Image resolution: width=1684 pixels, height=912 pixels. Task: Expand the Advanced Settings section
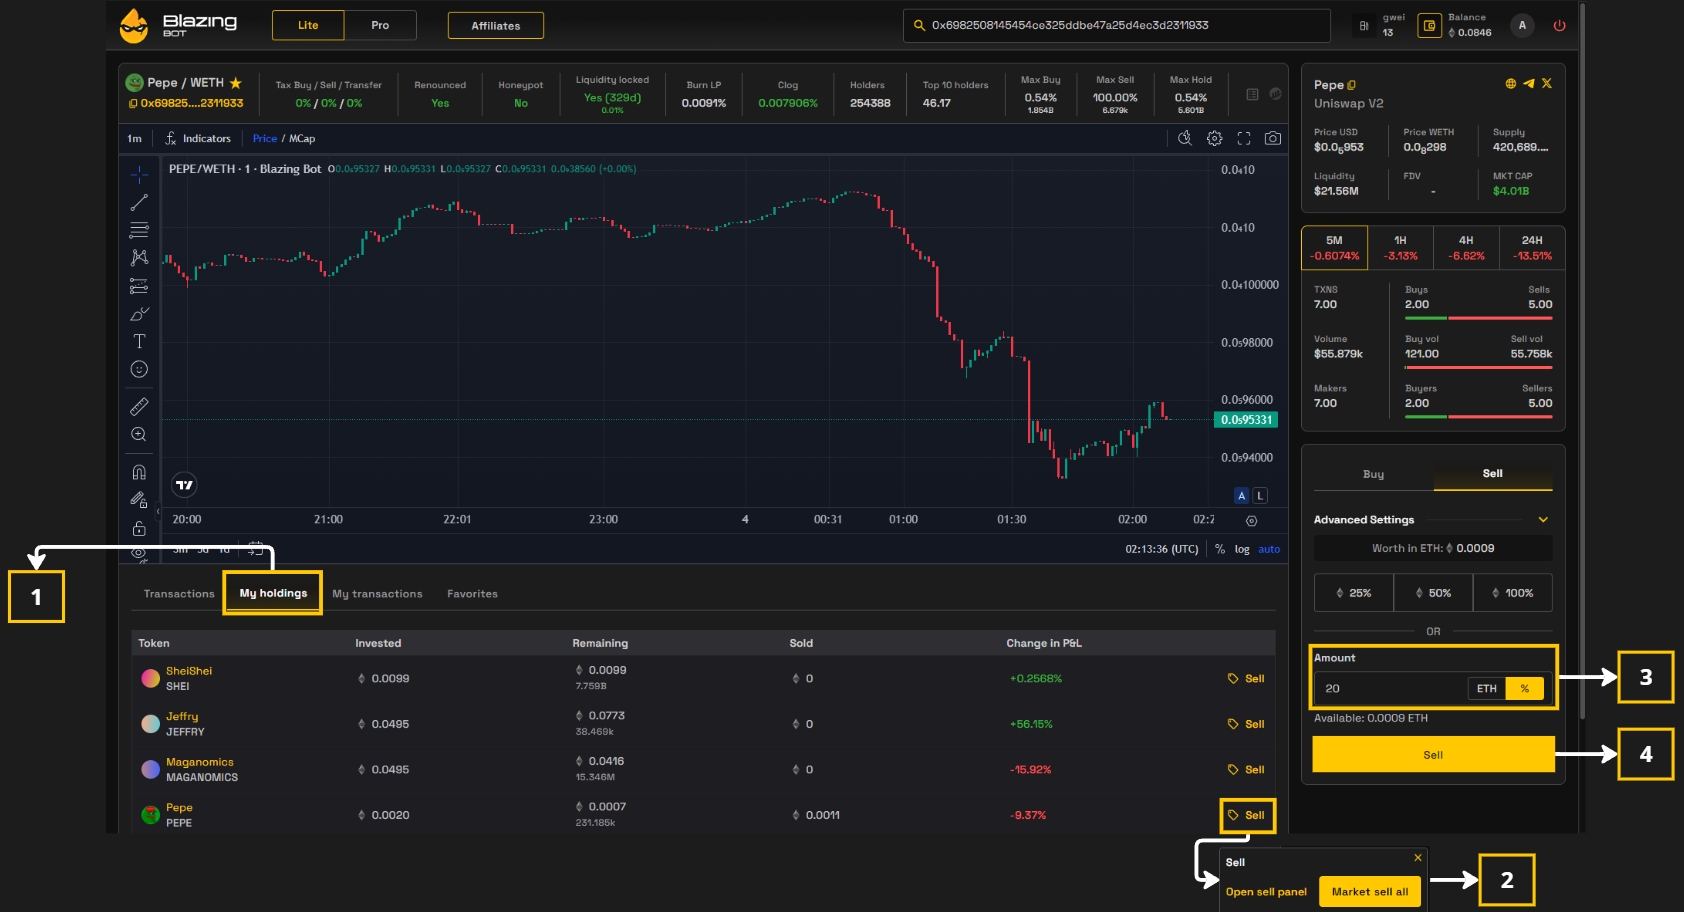click(1543, 520)
